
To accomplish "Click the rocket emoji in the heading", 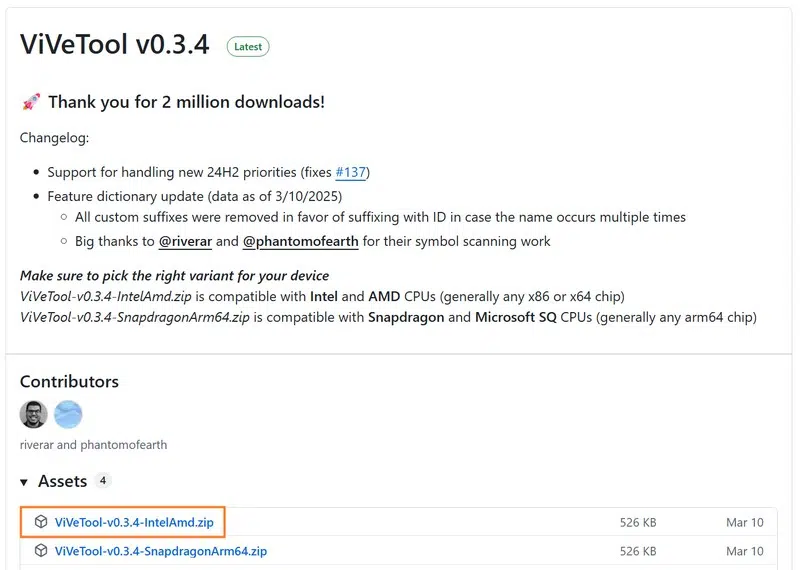I will (x=30, y=102).
